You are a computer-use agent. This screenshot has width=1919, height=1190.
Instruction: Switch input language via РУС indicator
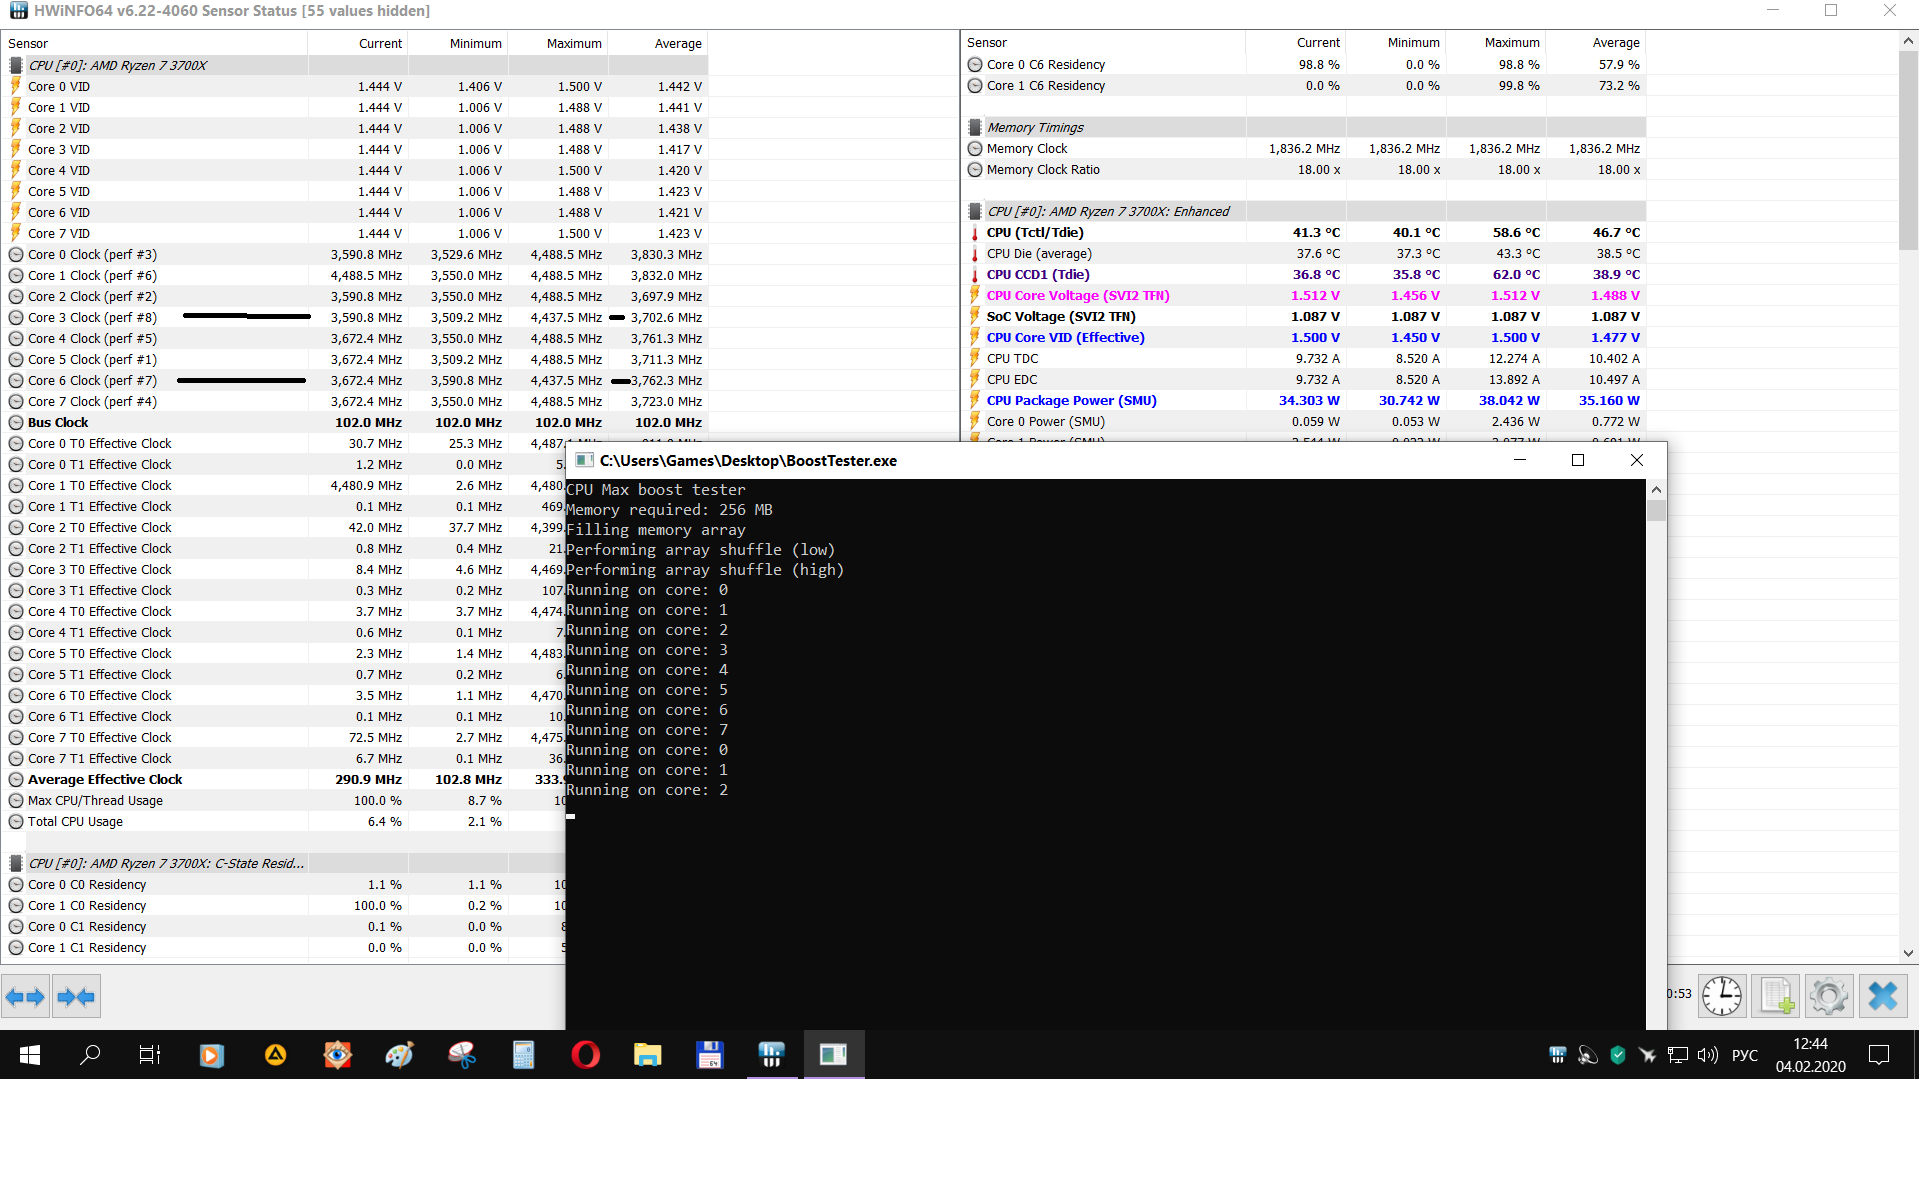coord(1745,1055)
